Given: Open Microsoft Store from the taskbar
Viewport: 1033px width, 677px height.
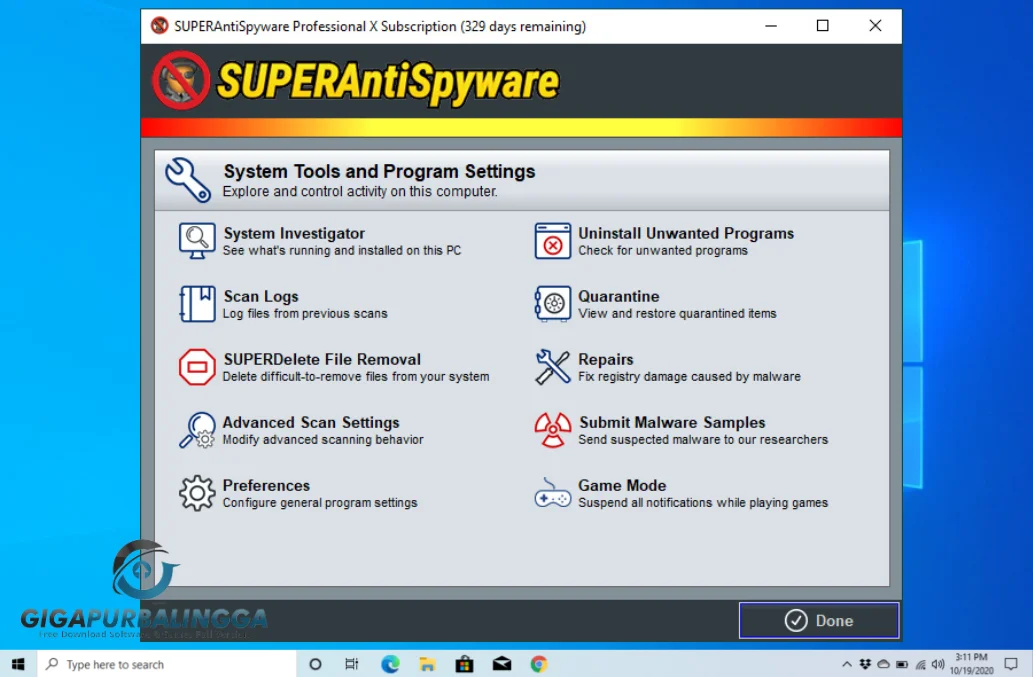Looking at the screenshot, I should [464, 664].
